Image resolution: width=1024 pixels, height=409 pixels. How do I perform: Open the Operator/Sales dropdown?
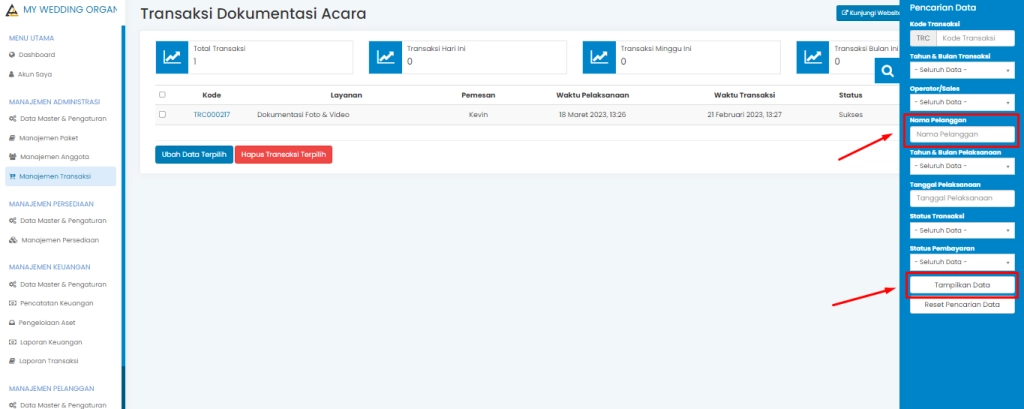tap(961, 101)
